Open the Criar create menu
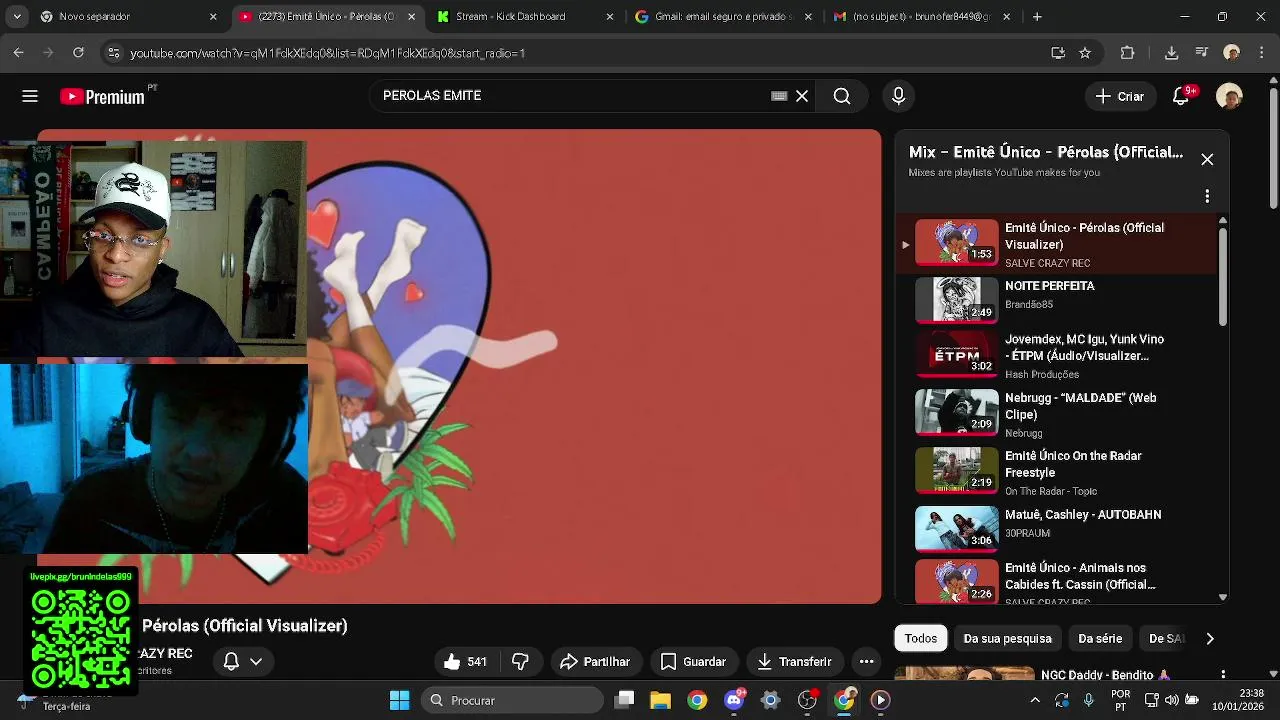 point(1119,96)
